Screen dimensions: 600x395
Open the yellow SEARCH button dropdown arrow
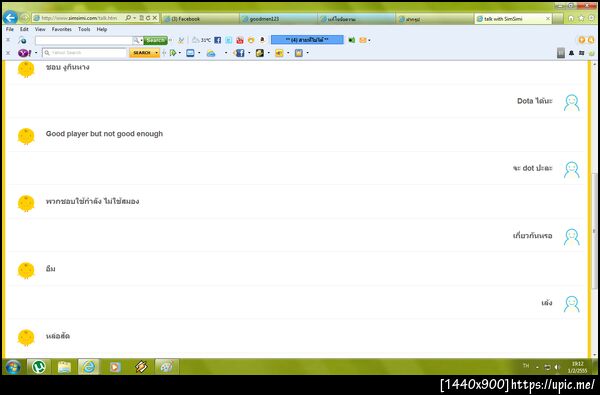click(157, 53)
